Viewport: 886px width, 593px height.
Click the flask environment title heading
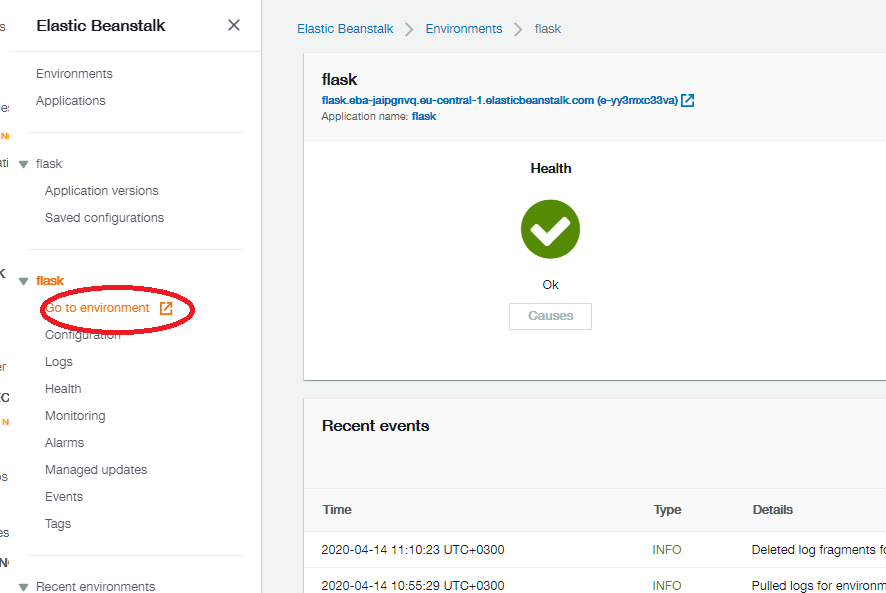pos(340,80)
